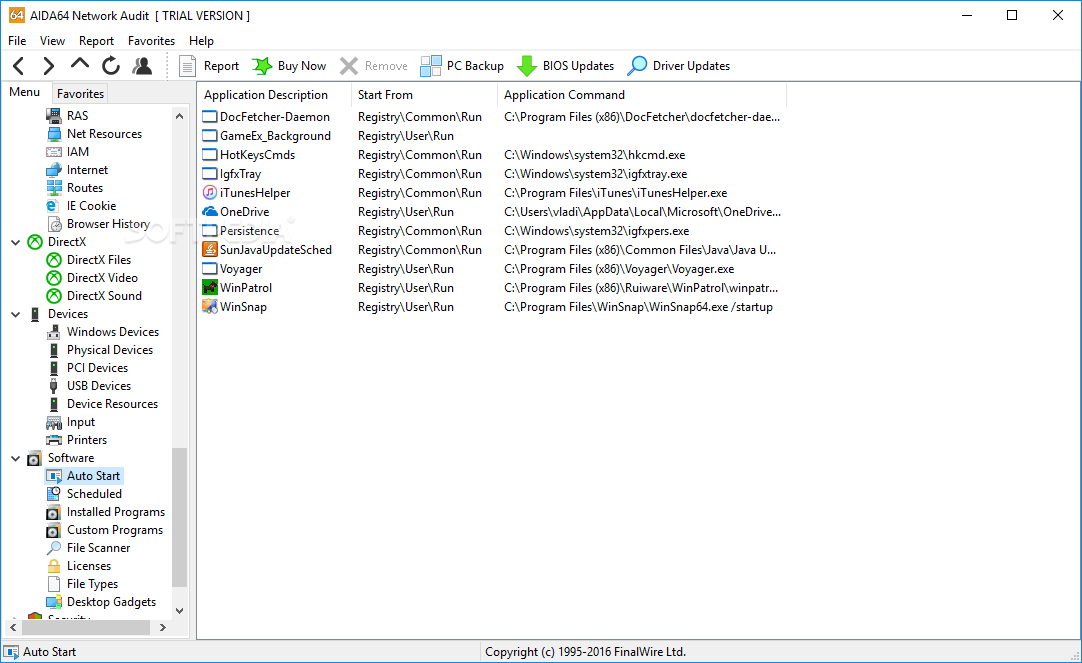1082x663 pixels.
Task: Select Input in the tree
Action: coord(81,422)
